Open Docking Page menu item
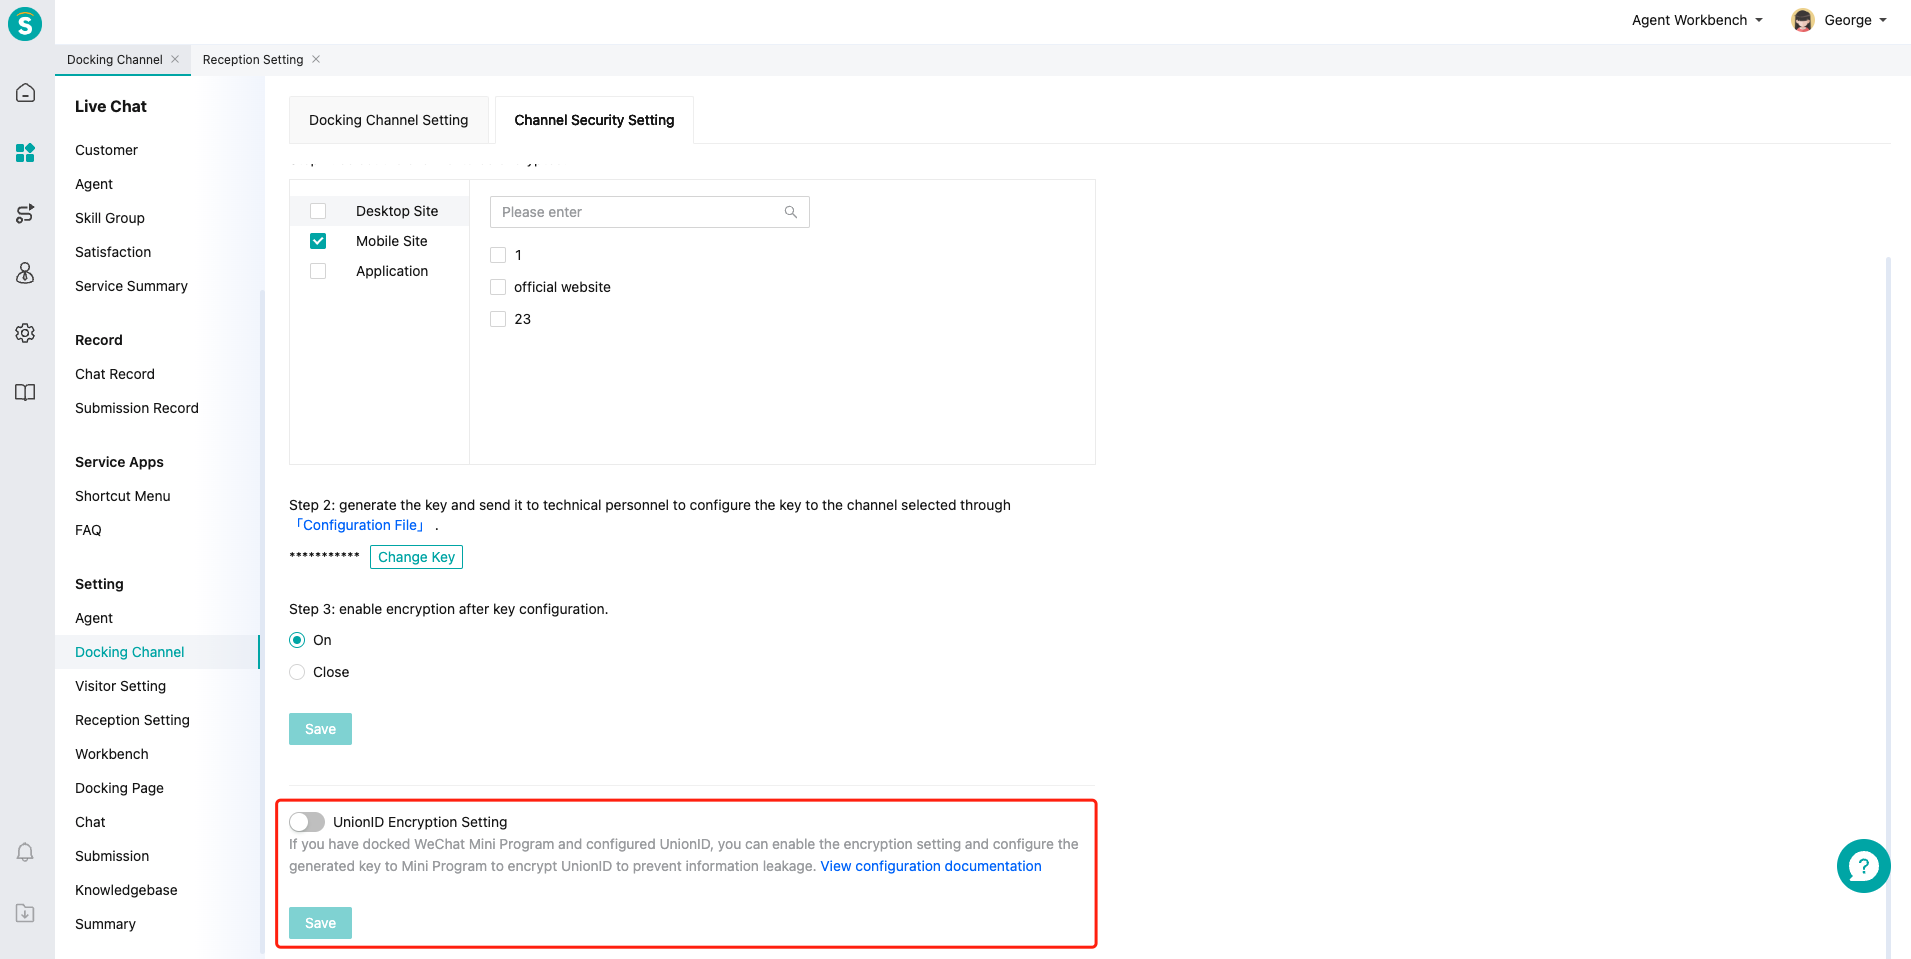This screenshot has height=959, width=1911. pyautogui.click(x=119, y=788)
